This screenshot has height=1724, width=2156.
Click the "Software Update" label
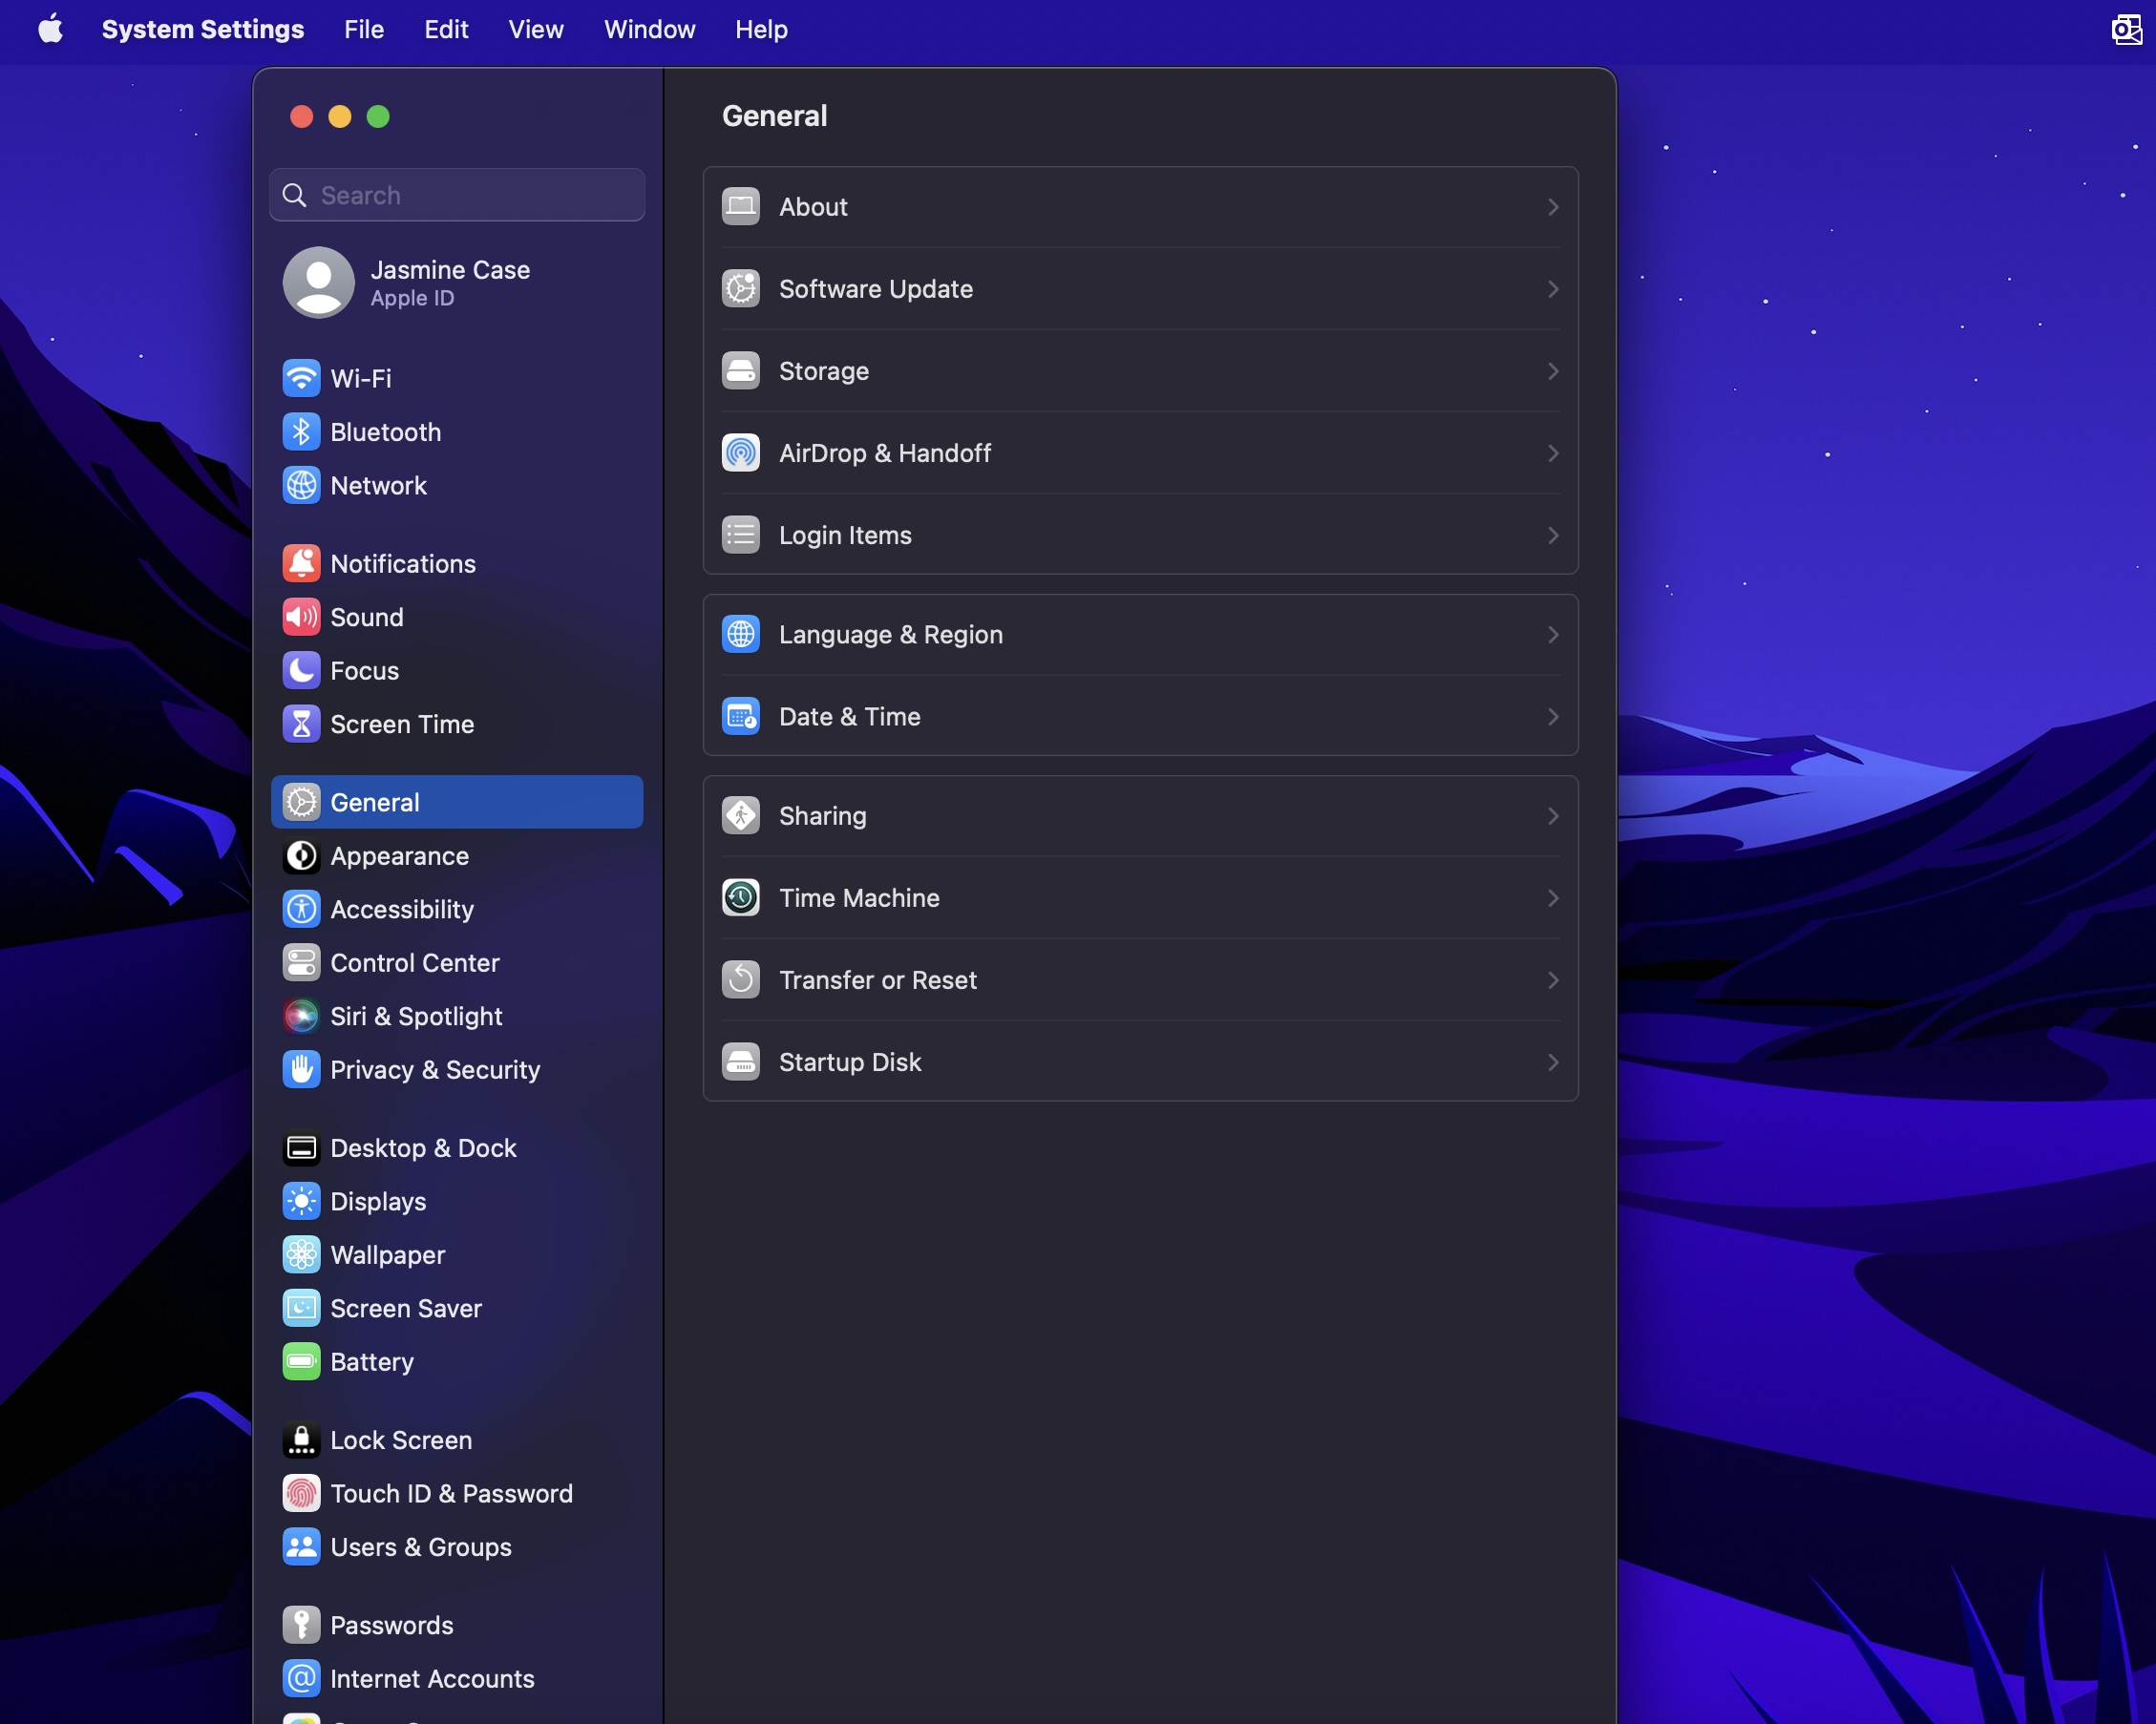pyautogui.click(x=876, y=289)
